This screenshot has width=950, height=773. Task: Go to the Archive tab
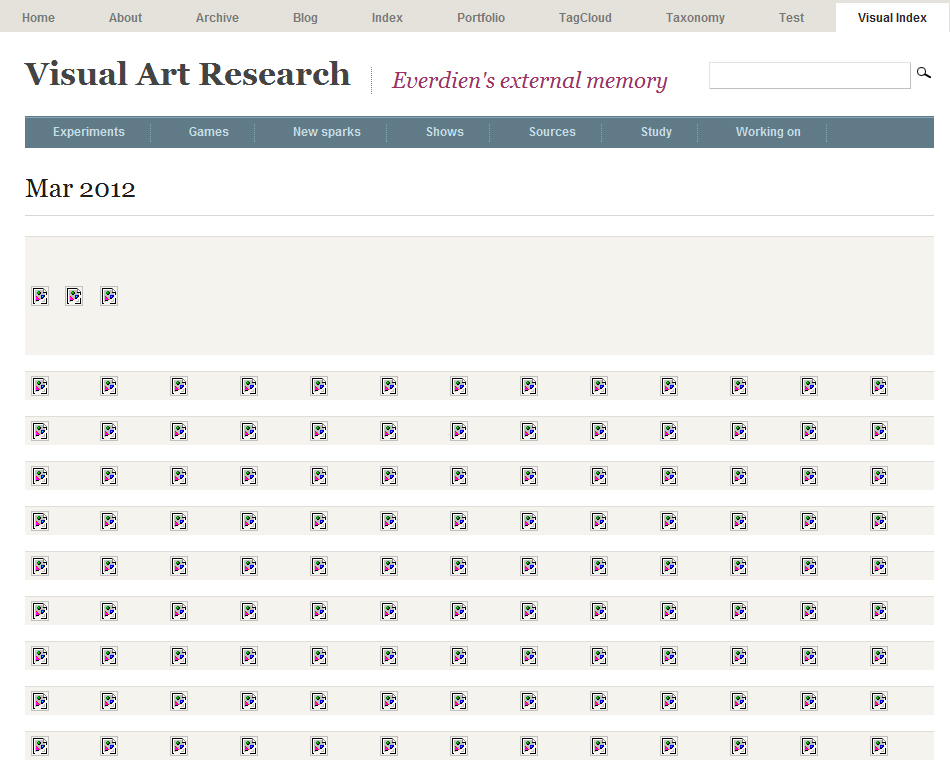(x=217, y=18)
